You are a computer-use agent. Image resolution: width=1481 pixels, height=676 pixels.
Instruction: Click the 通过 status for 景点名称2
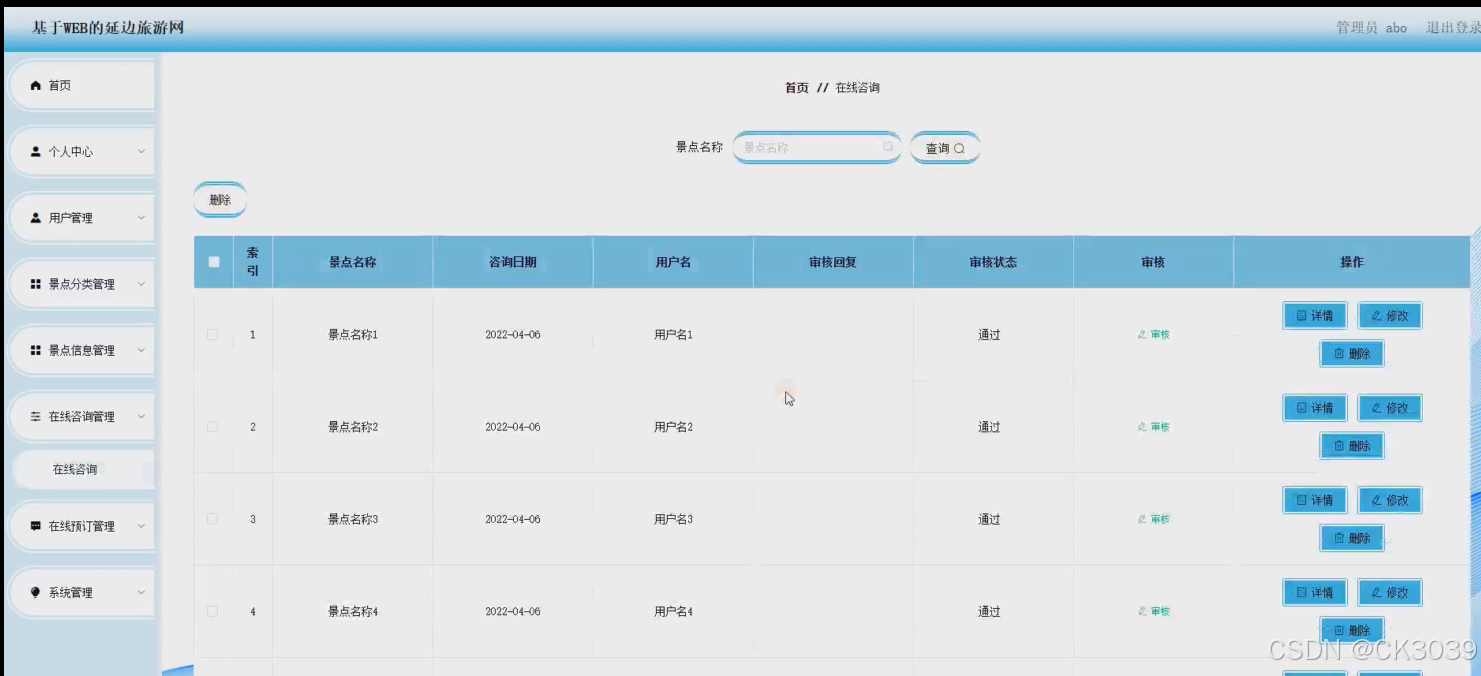989,427
